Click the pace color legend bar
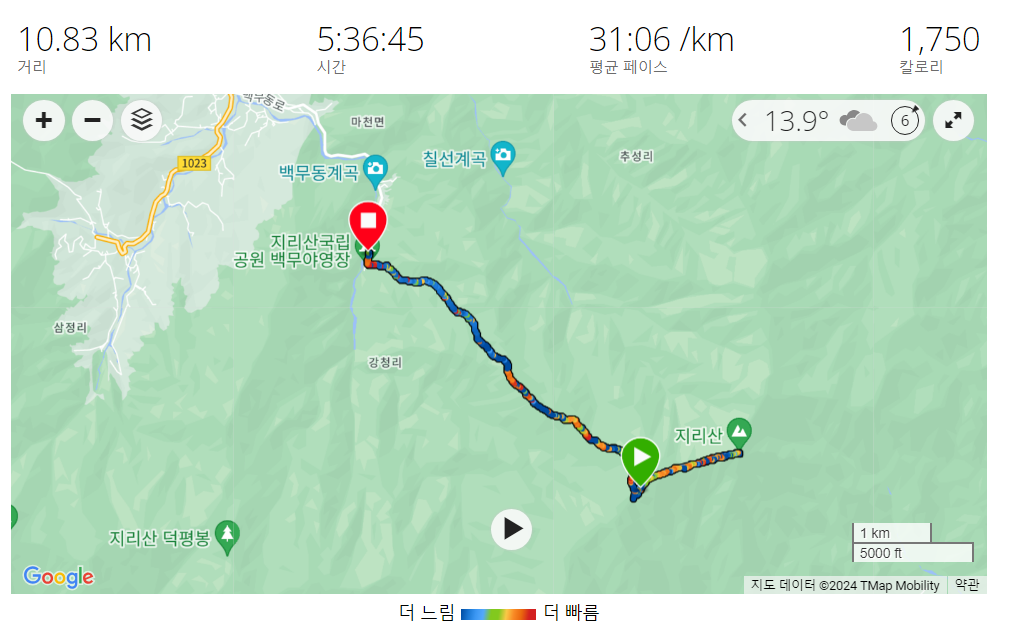Image resolution: width=1017 pixels, height=638 pixels. pos(498,613)
